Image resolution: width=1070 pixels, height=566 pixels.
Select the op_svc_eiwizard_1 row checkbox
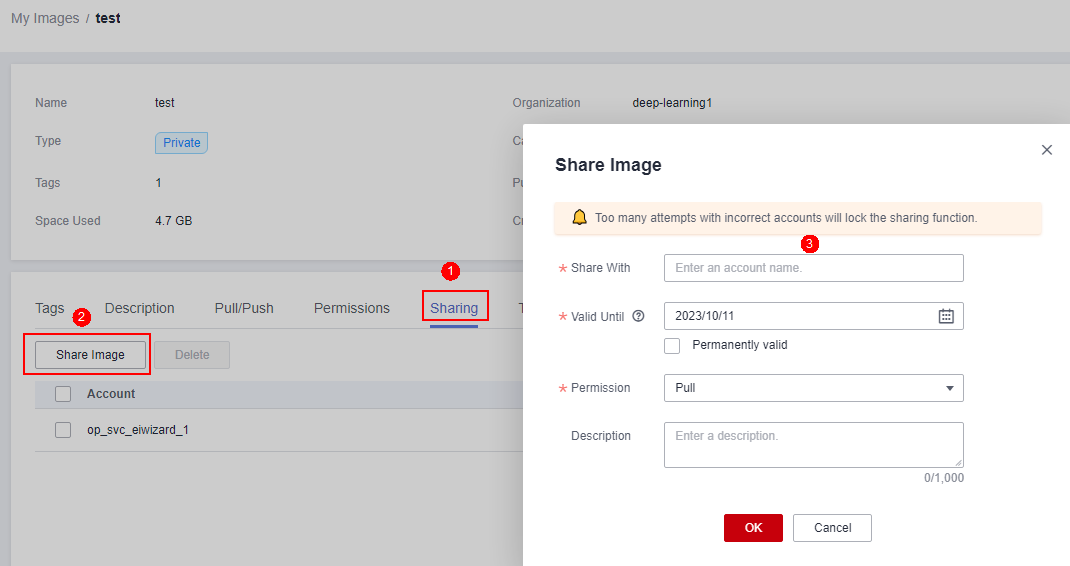pyautogui.click(x=63, y=430)
